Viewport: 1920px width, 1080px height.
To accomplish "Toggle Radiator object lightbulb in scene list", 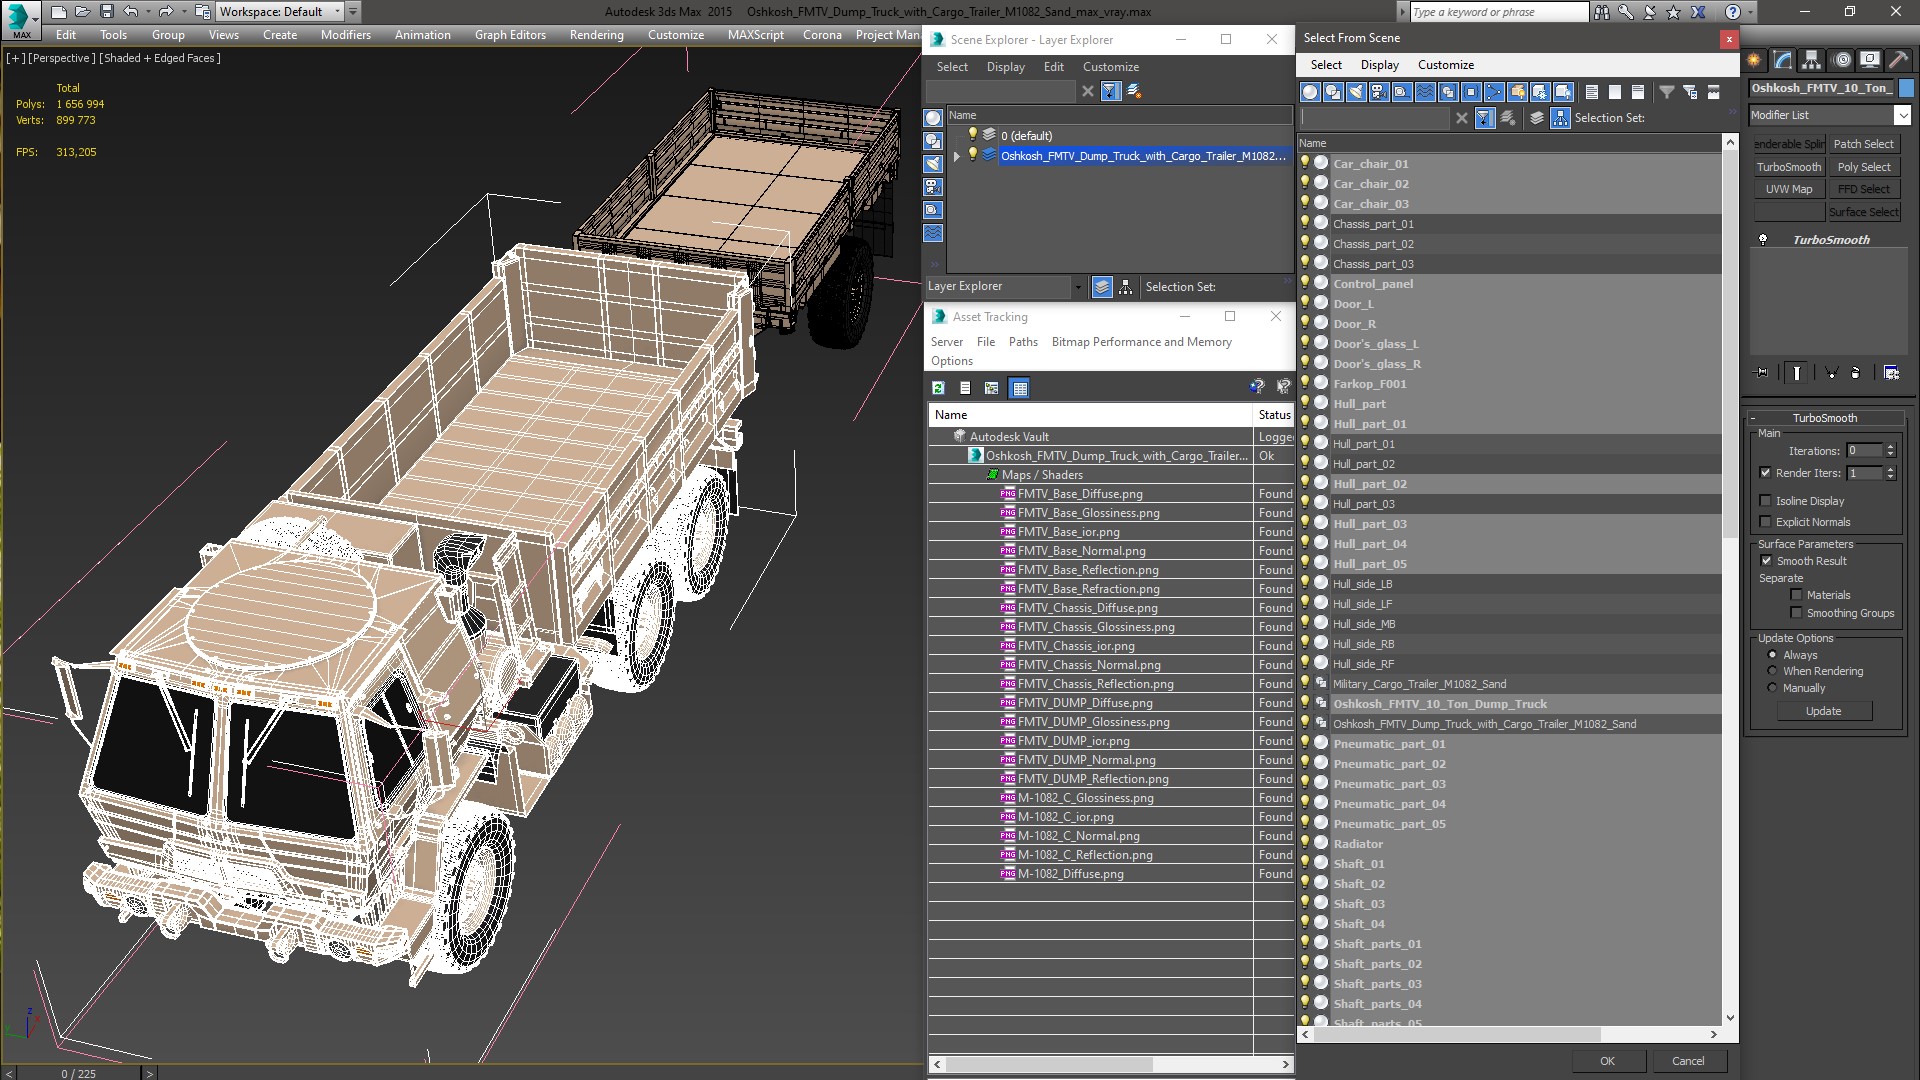I will 1305,843.
